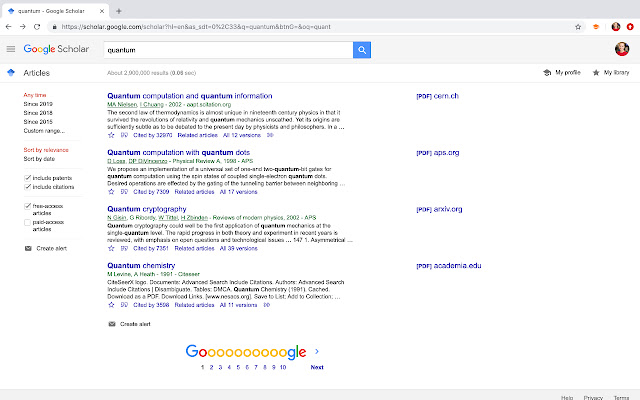The image size is (640, 400).
Task: Open cite dialog for Quantum chemistry
Action: tap(124, 305)
